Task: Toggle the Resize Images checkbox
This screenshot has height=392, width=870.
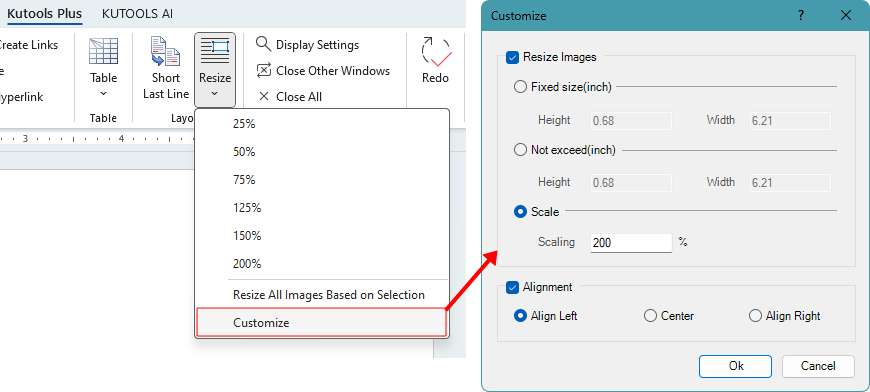Action: point(512,57)
